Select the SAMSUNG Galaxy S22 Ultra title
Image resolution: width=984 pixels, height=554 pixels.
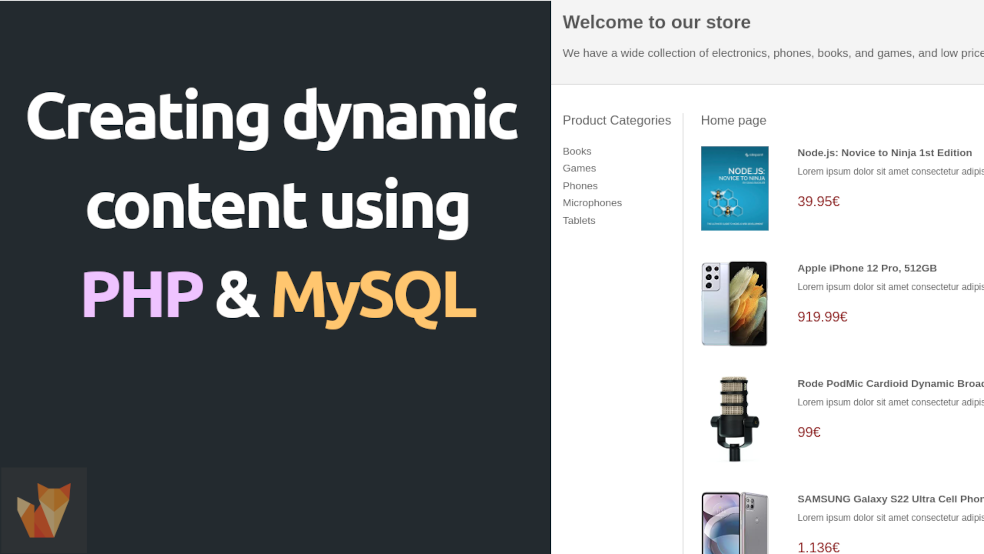pos(889,499)
